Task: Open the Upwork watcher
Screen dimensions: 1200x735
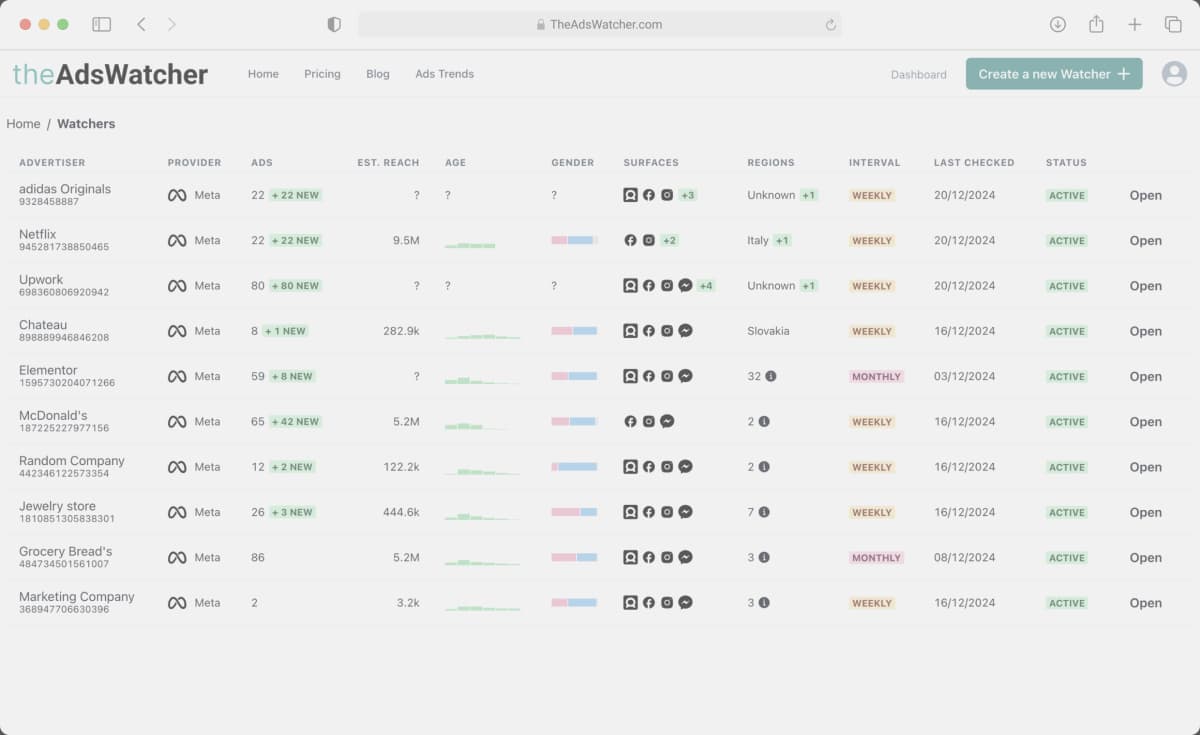Action: (1146, 286)
